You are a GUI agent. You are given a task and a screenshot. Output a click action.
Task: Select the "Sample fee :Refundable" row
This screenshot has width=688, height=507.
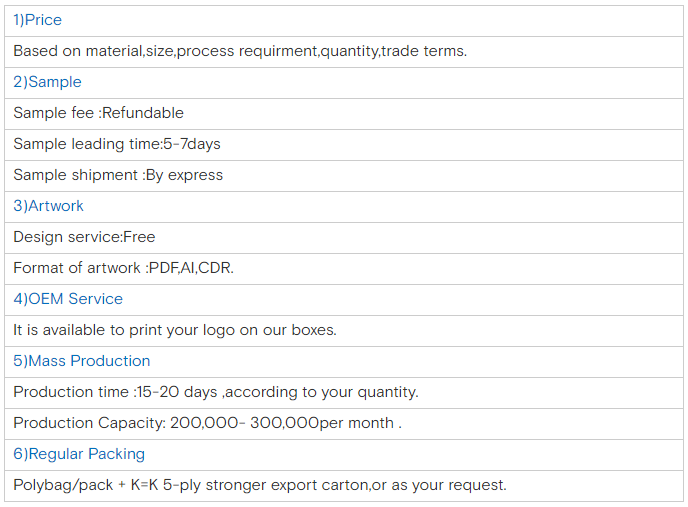point(98,113)
